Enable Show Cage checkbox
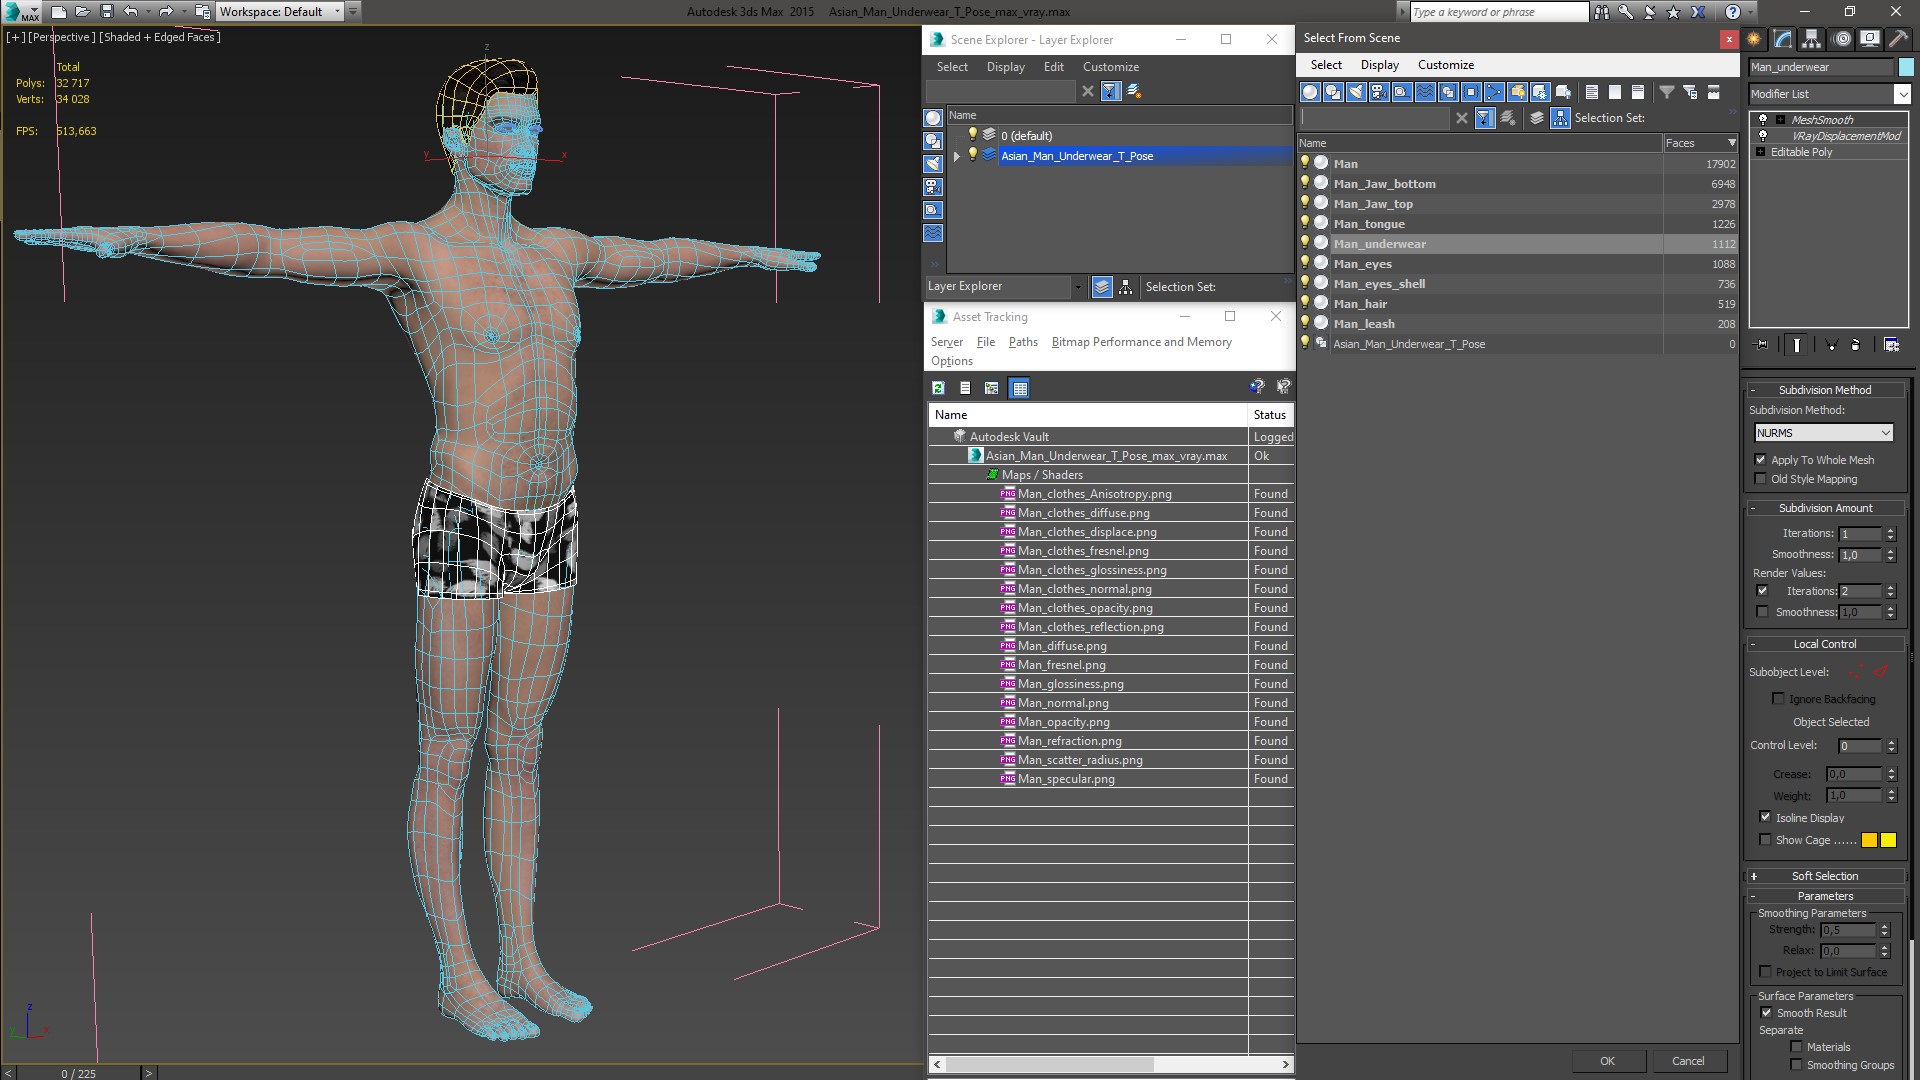 [1765, 840]
